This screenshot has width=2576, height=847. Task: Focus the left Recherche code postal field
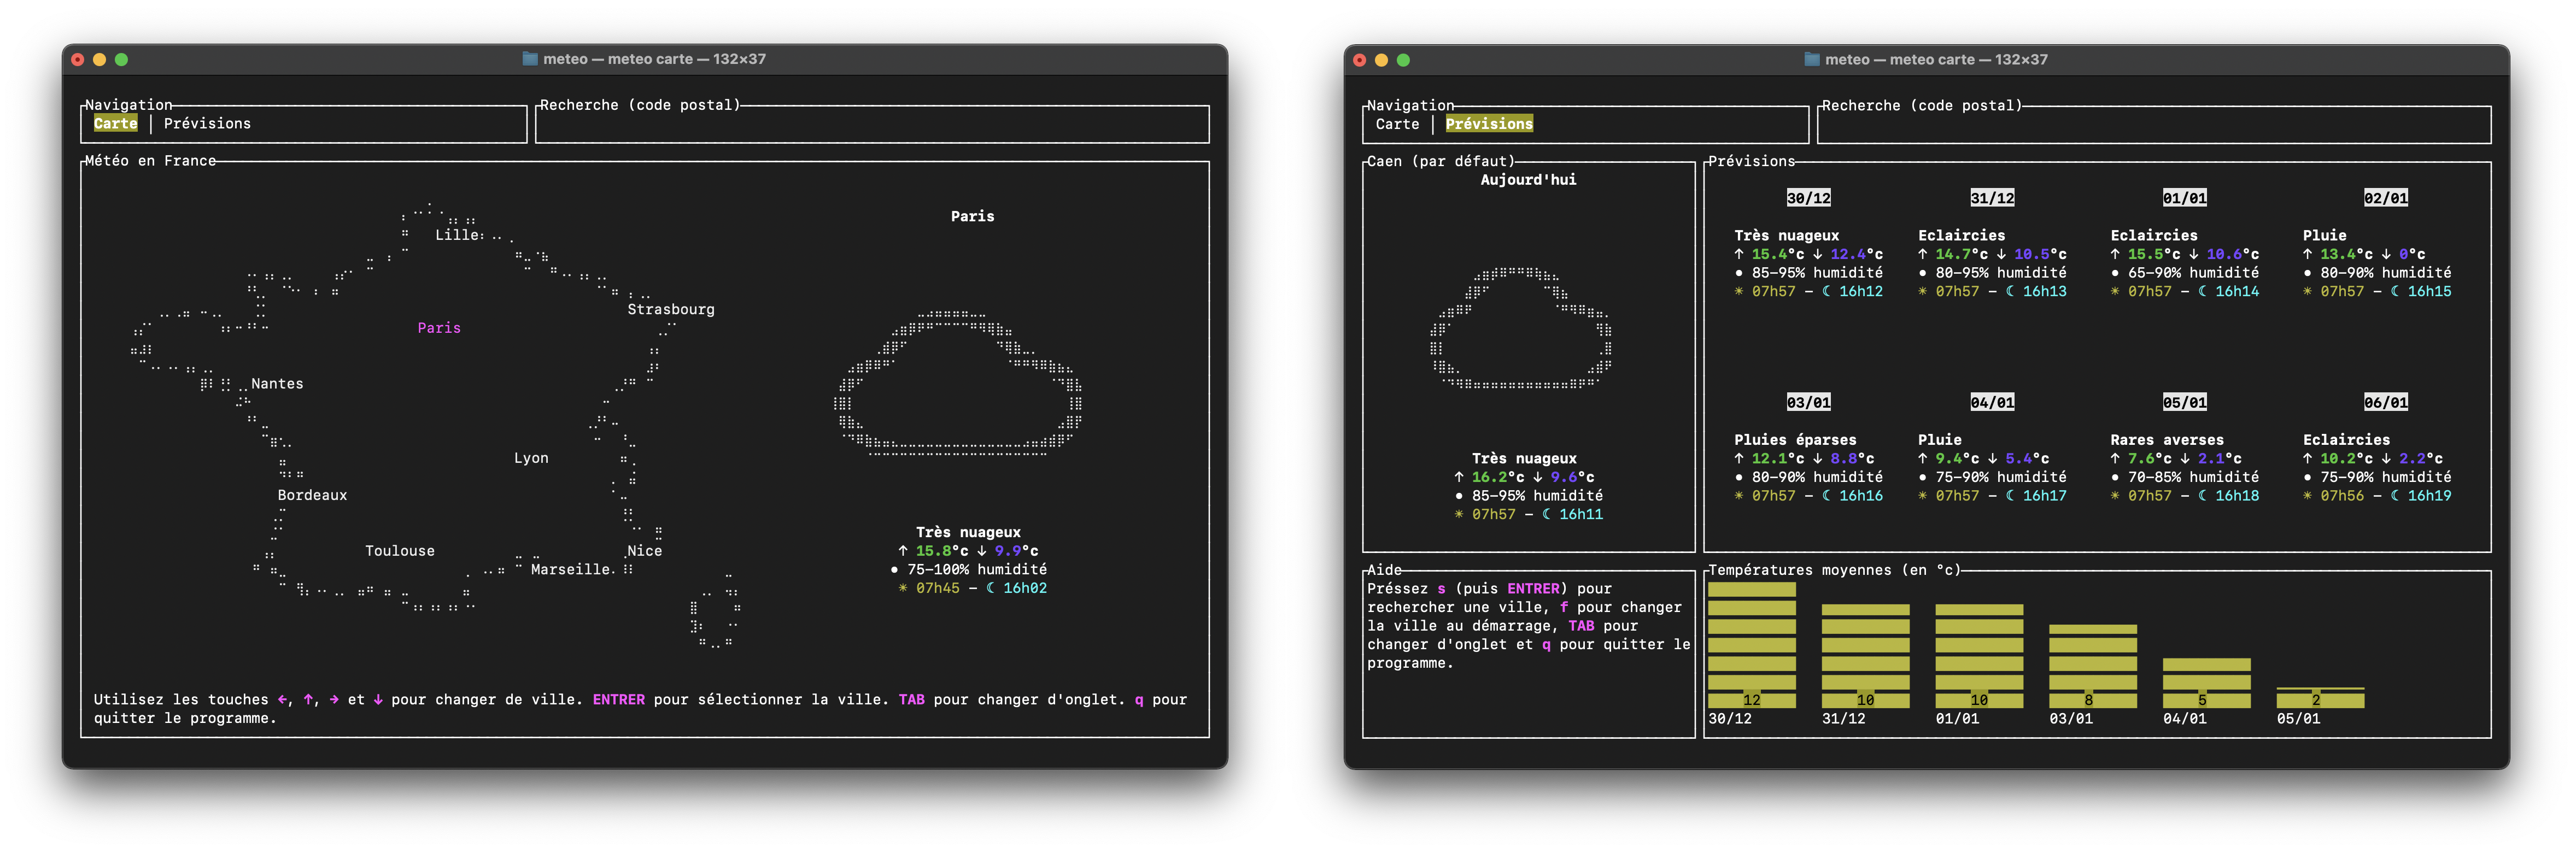(x=871, y=125)
